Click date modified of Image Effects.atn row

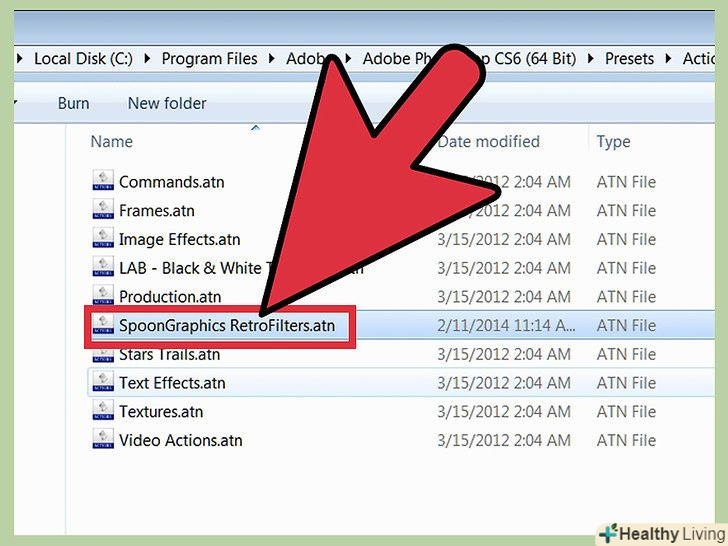(x=504, y=240)
